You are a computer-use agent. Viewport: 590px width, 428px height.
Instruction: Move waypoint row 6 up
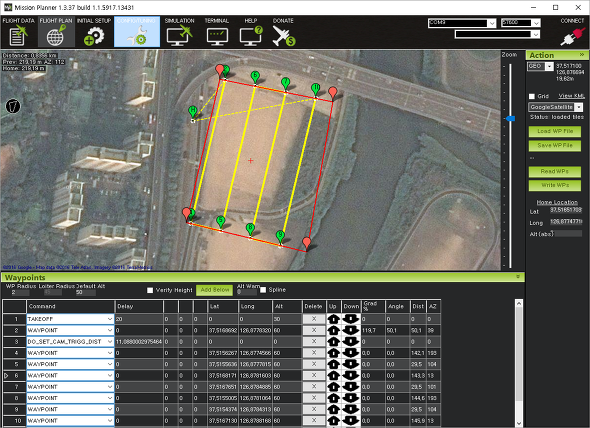pyautogui.click(x=333, y=376)
